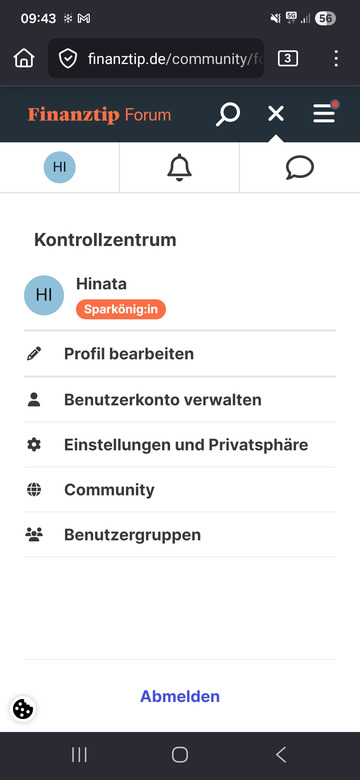Tap the browser home icon
Screen dimensions: 360x780
click(24, 58)
